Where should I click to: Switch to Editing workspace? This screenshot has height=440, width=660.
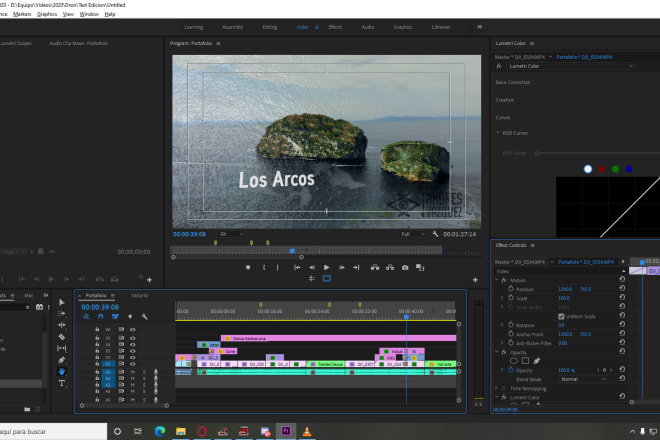(x=270, y=27)
